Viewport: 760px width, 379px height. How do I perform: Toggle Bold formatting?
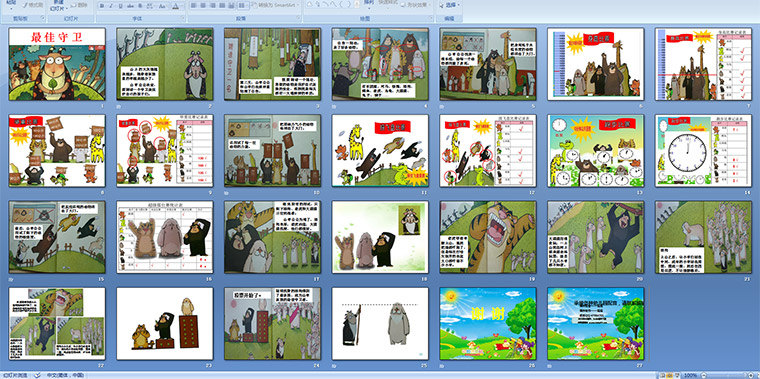(x=102, y=6)
